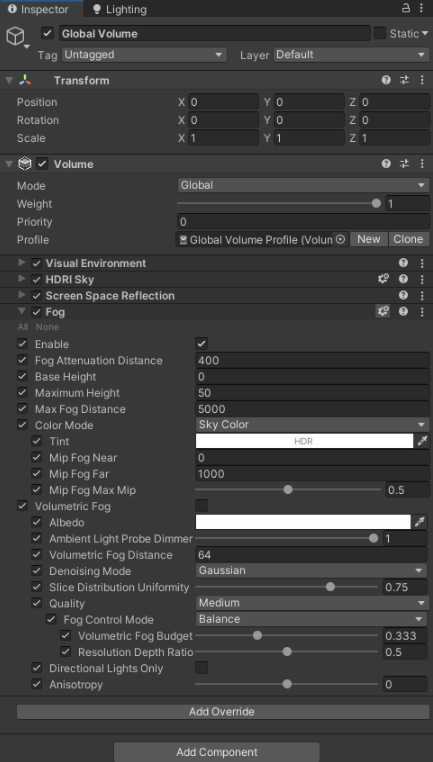Toggle Fog Enable value checkbox
Screen dimensions: 433x762
click(202, 344)
